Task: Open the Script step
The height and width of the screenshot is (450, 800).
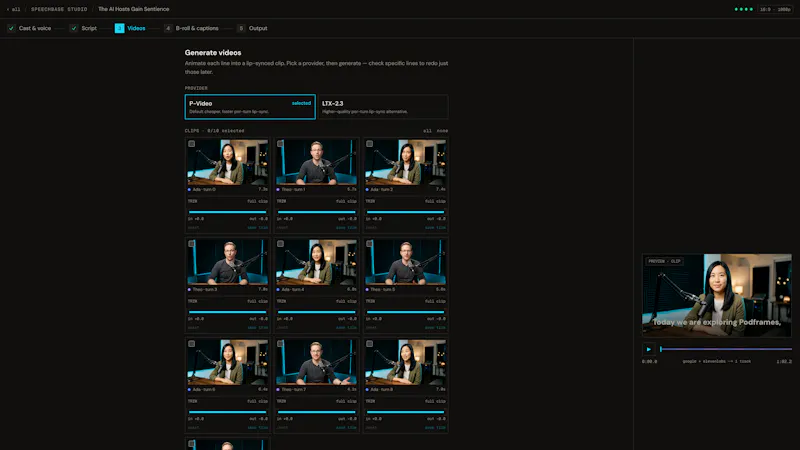Action: (x=84, y=28)
